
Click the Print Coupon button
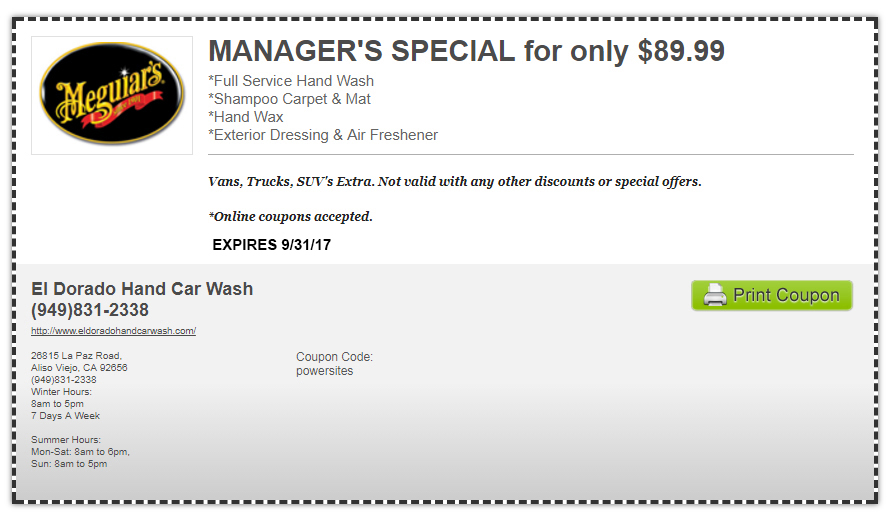[771, 295]
